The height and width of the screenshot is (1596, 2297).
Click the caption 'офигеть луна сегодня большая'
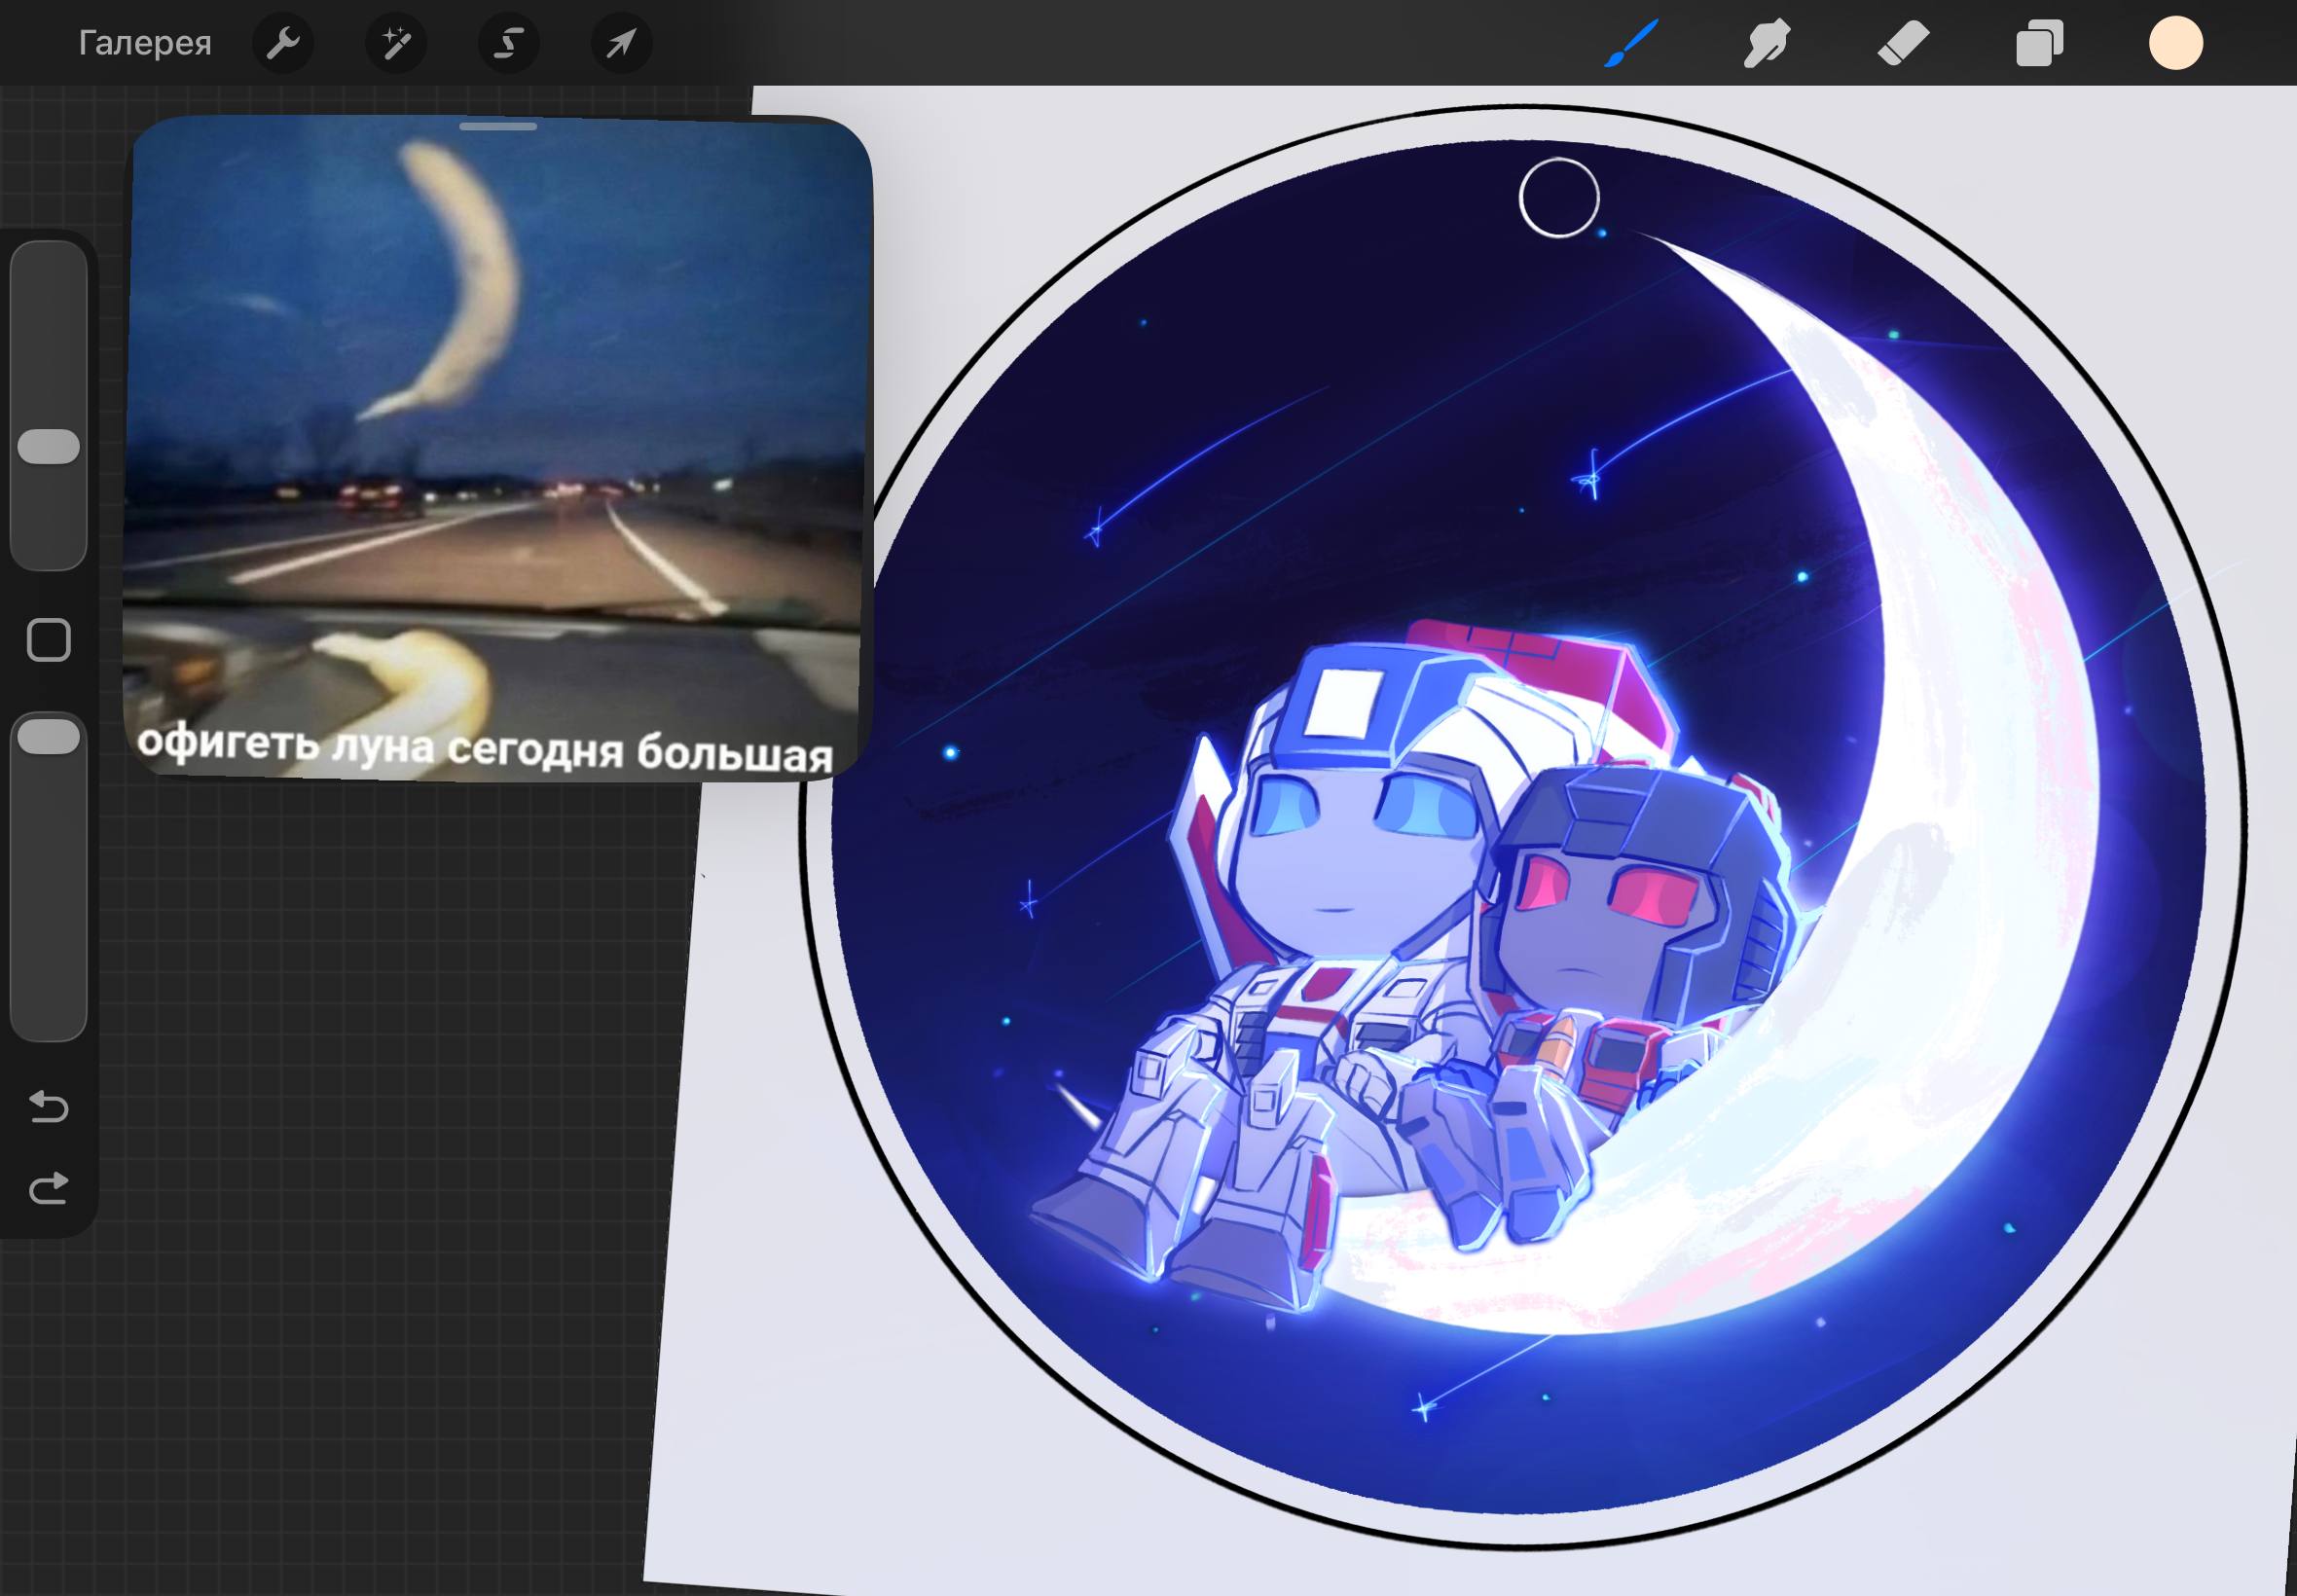point(485,749)
